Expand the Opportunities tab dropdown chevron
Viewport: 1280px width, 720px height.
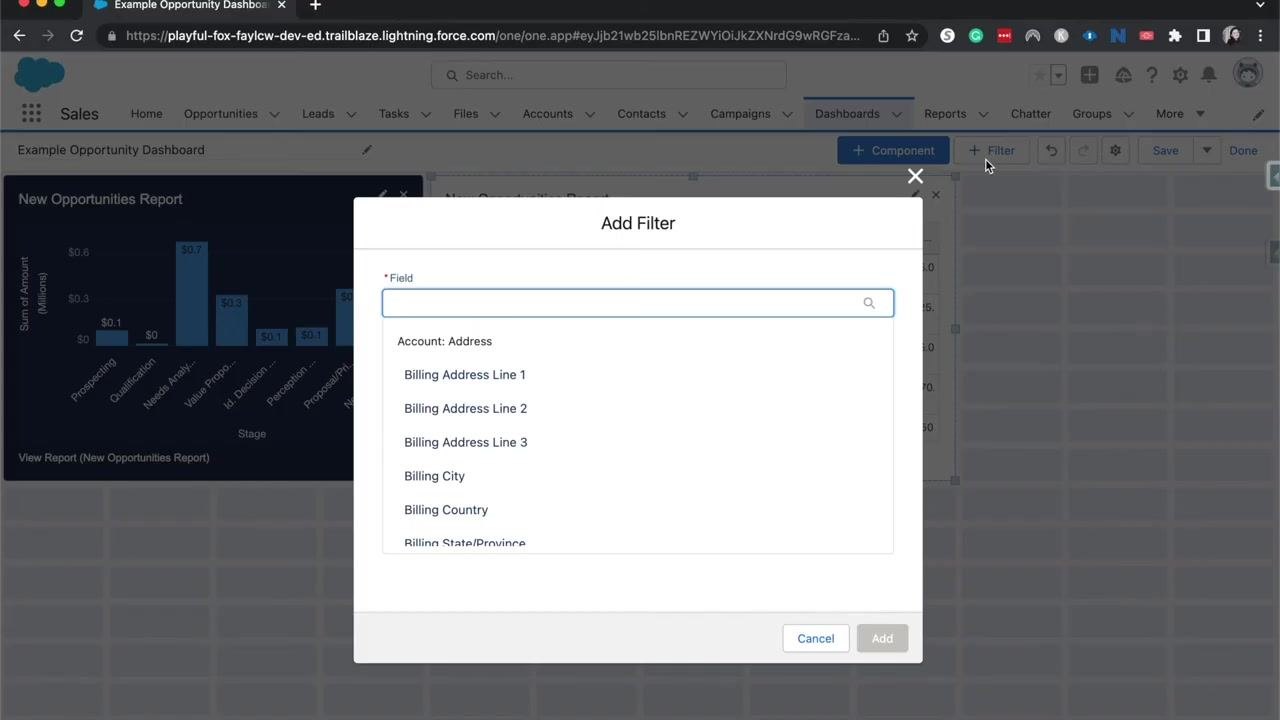tap(275, 114)
